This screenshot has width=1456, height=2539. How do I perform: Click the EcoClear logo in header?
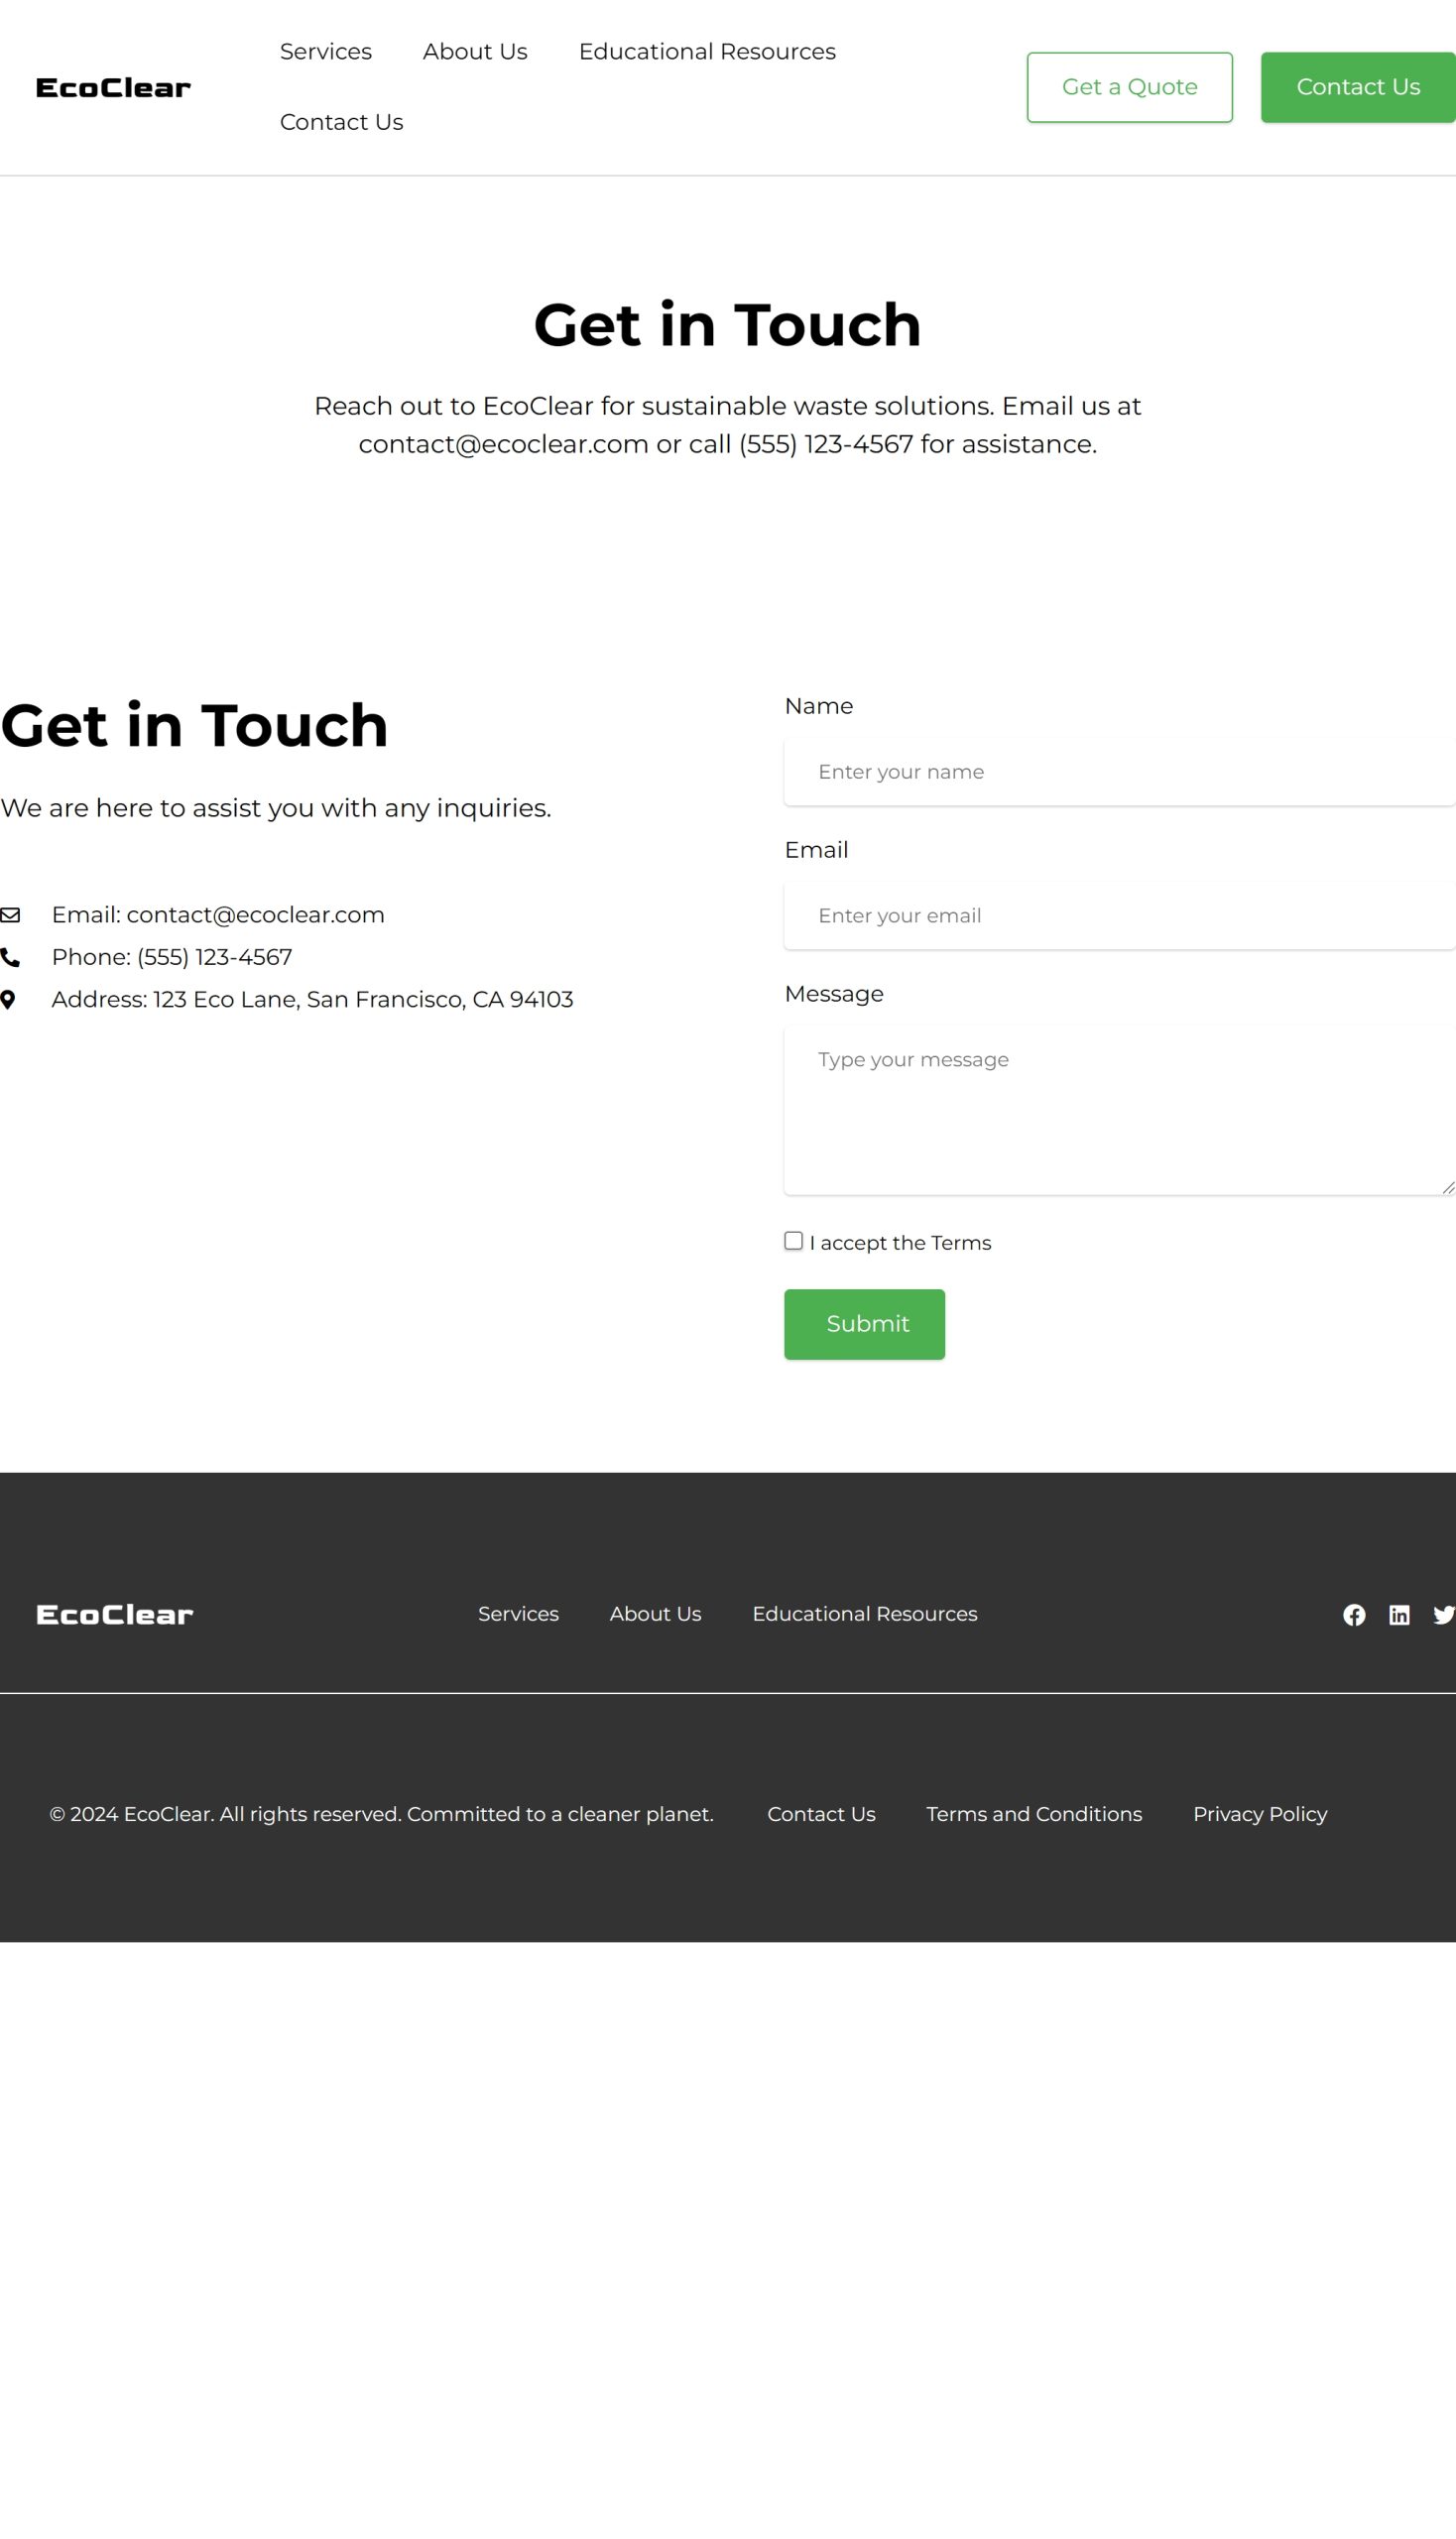coord(113,88)
